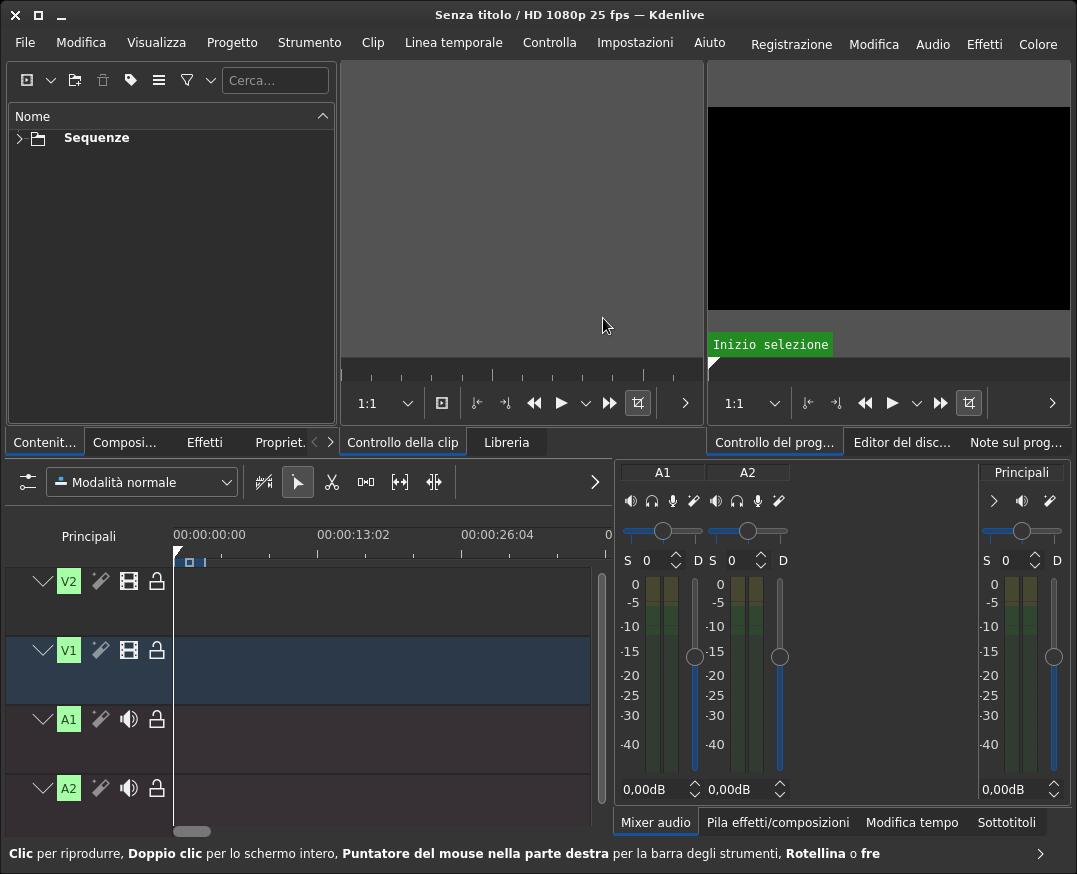Screen dimensions: 1077x874
Task: Set zone out point in clip monitor
Action: (x=506, y=403)
